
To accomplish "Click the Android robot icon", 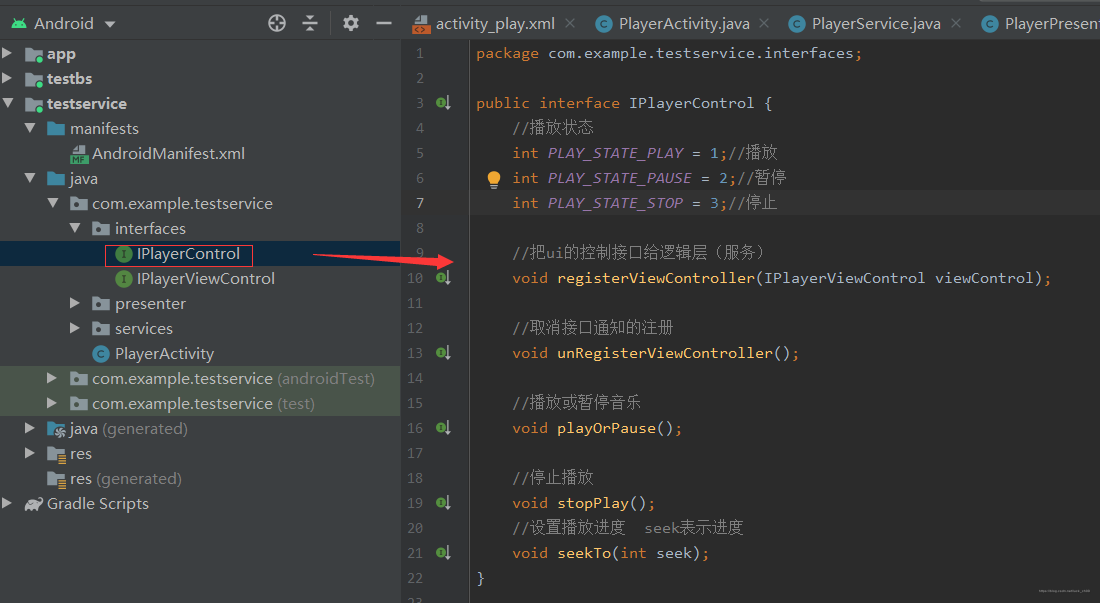I will coord(19,24).
